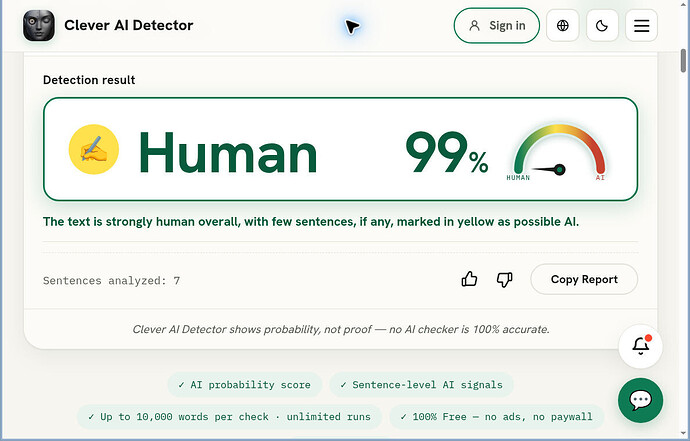Click the Sentence-level AI signals chip

(x=421, y=385)
